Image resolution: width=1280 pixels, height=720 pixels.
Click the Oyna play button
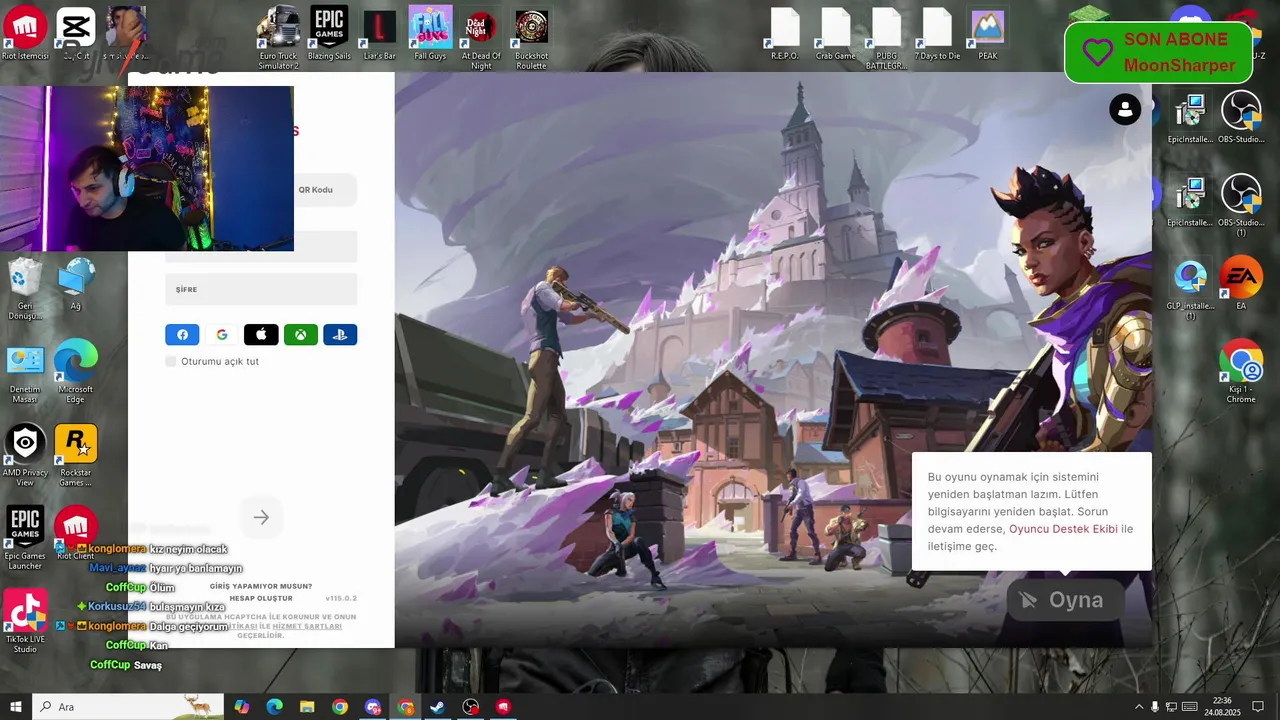pyautogui.click(x=1066, y=600)
